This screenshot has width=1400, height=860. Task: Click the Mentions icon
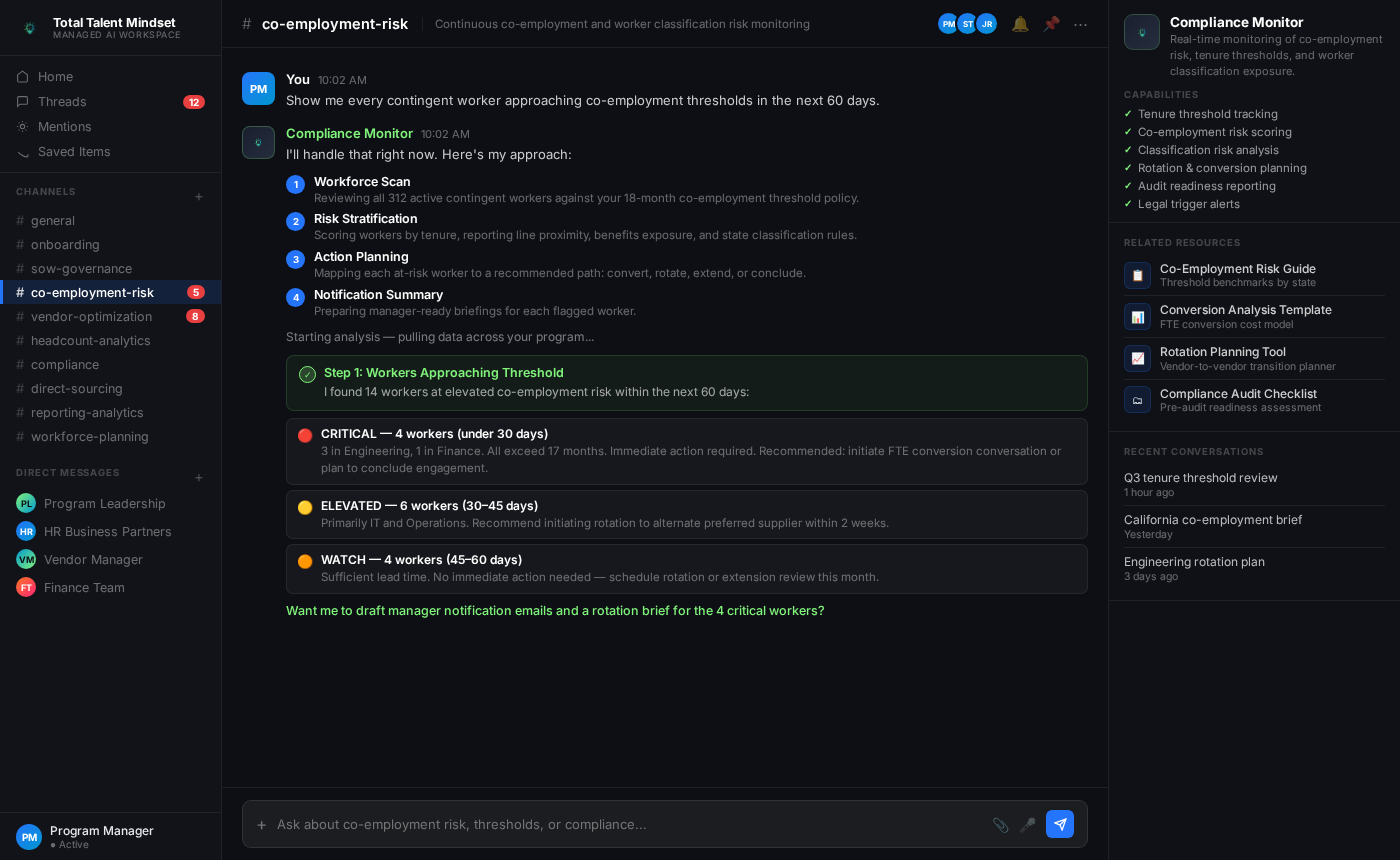point(22,126)
